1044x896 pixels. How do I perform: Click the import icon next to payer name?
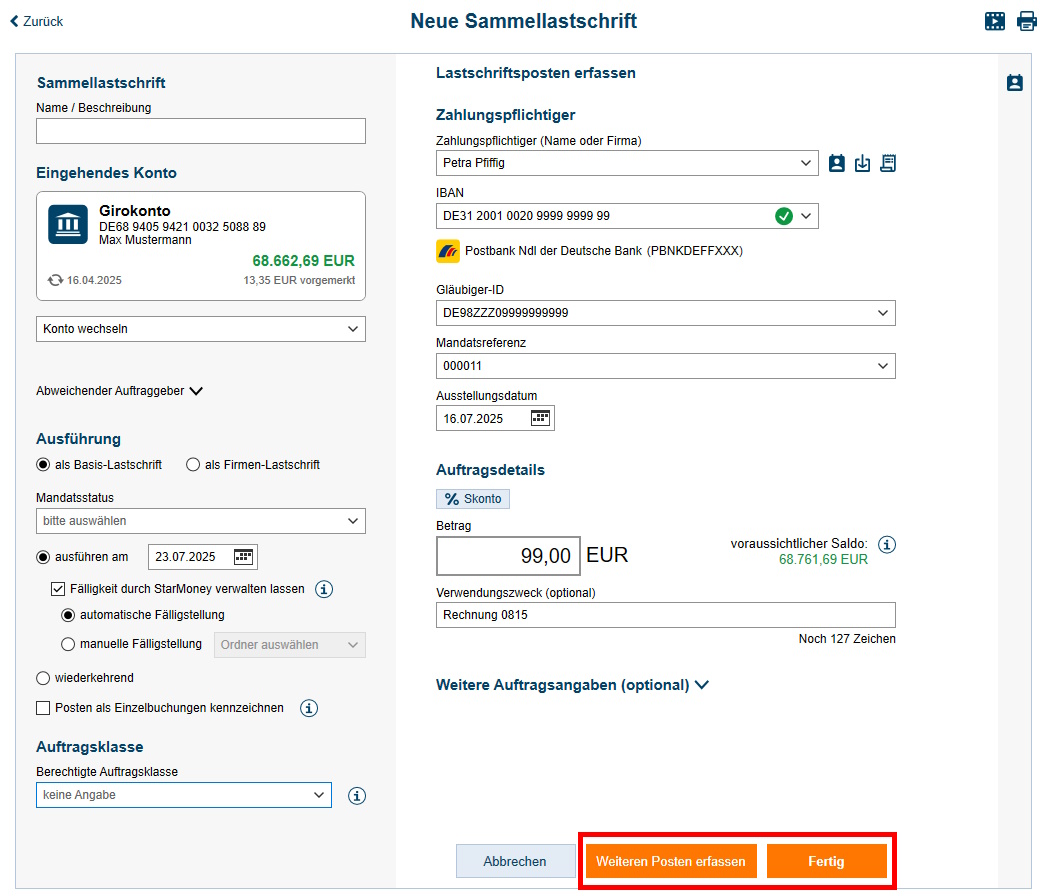click(862, 163)
